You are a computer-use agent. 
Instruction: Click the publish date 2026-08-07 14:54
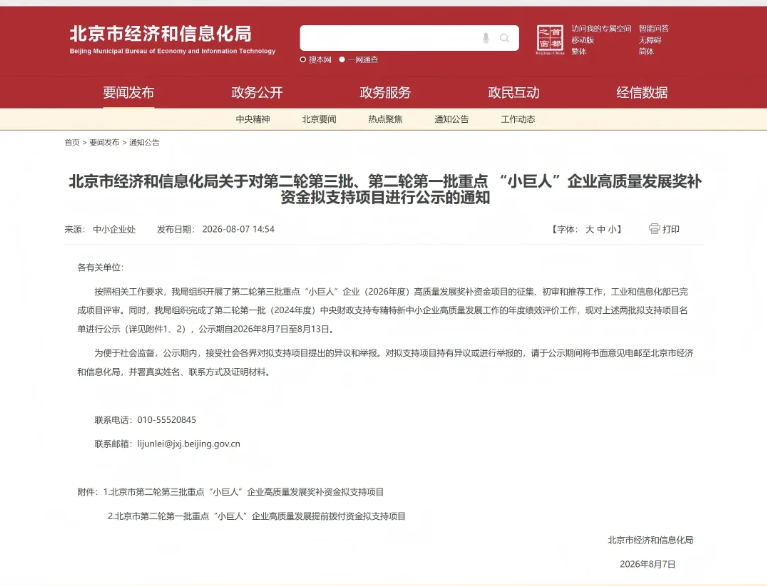click(238, 229)
